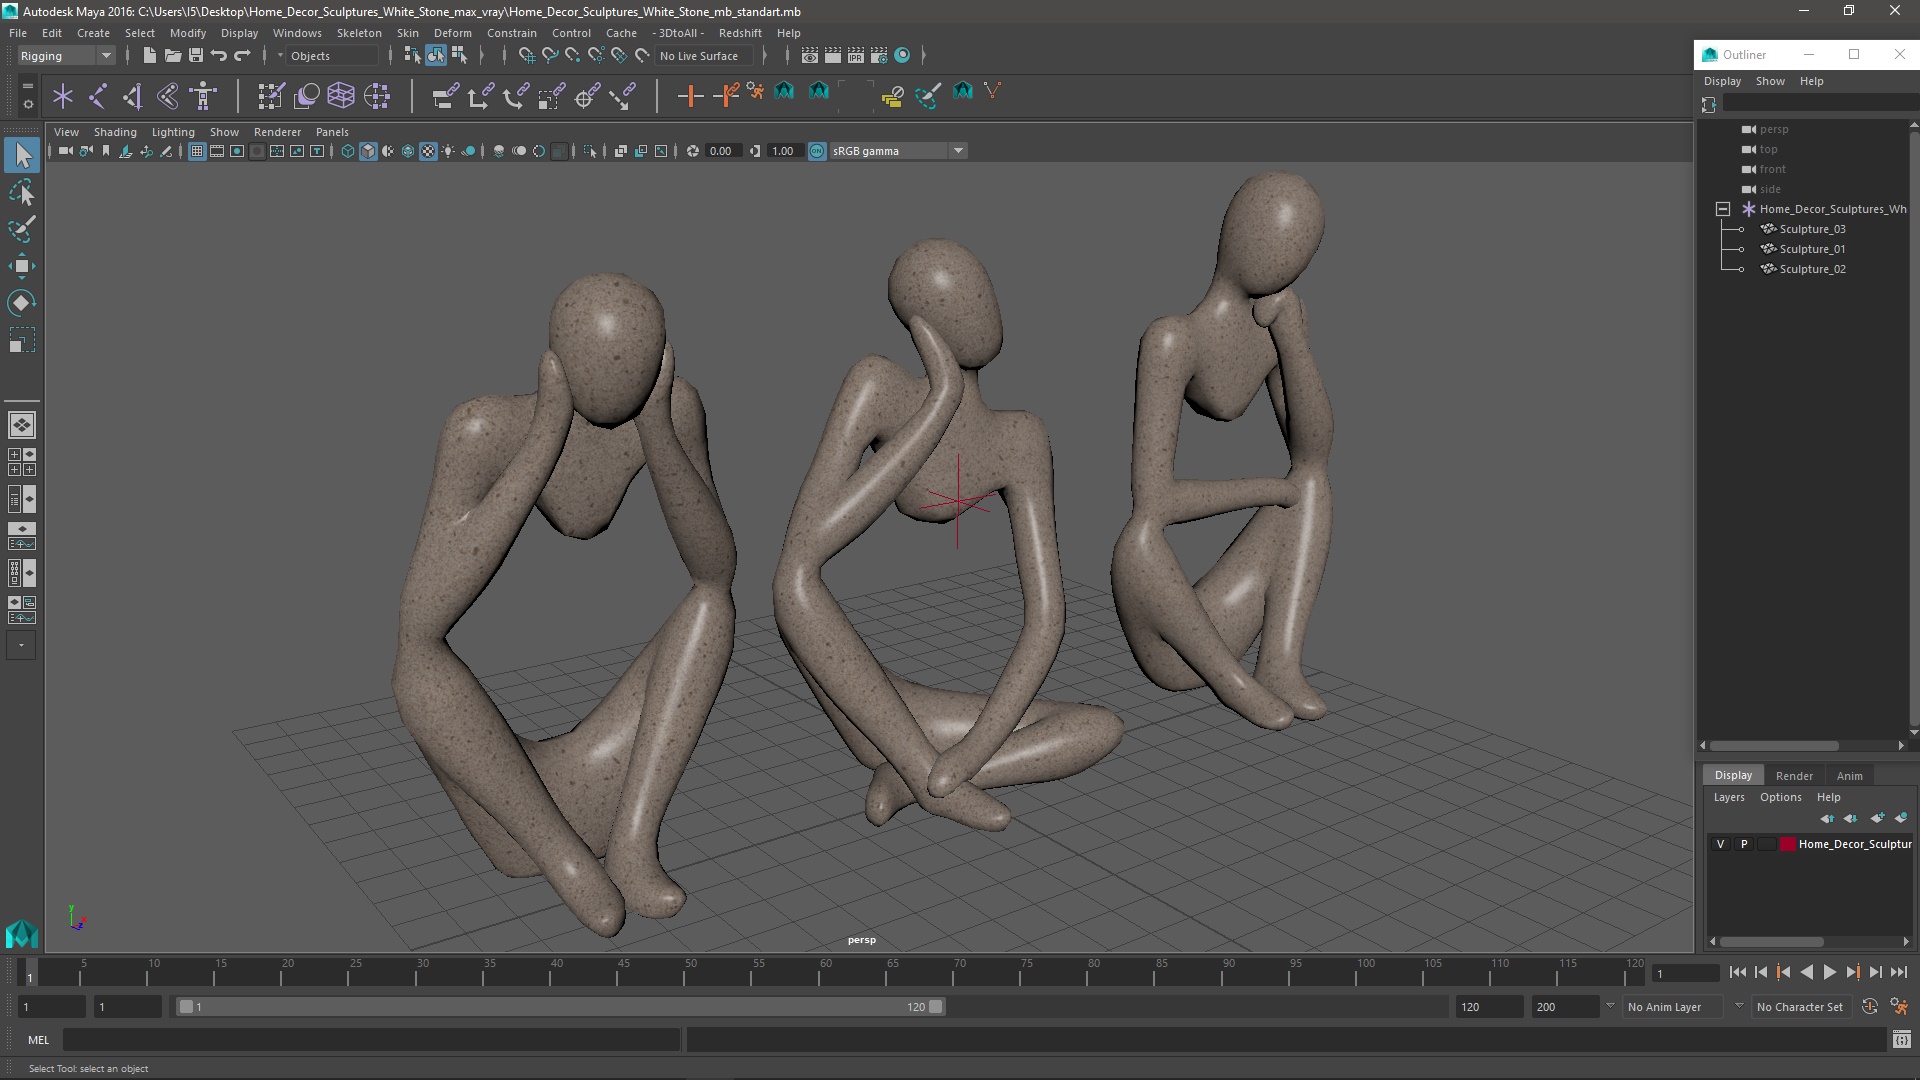Viewport: 1920px width, 1080px height.
Task: Toggle isolate select icon
Action: click(x=590, y=151)
